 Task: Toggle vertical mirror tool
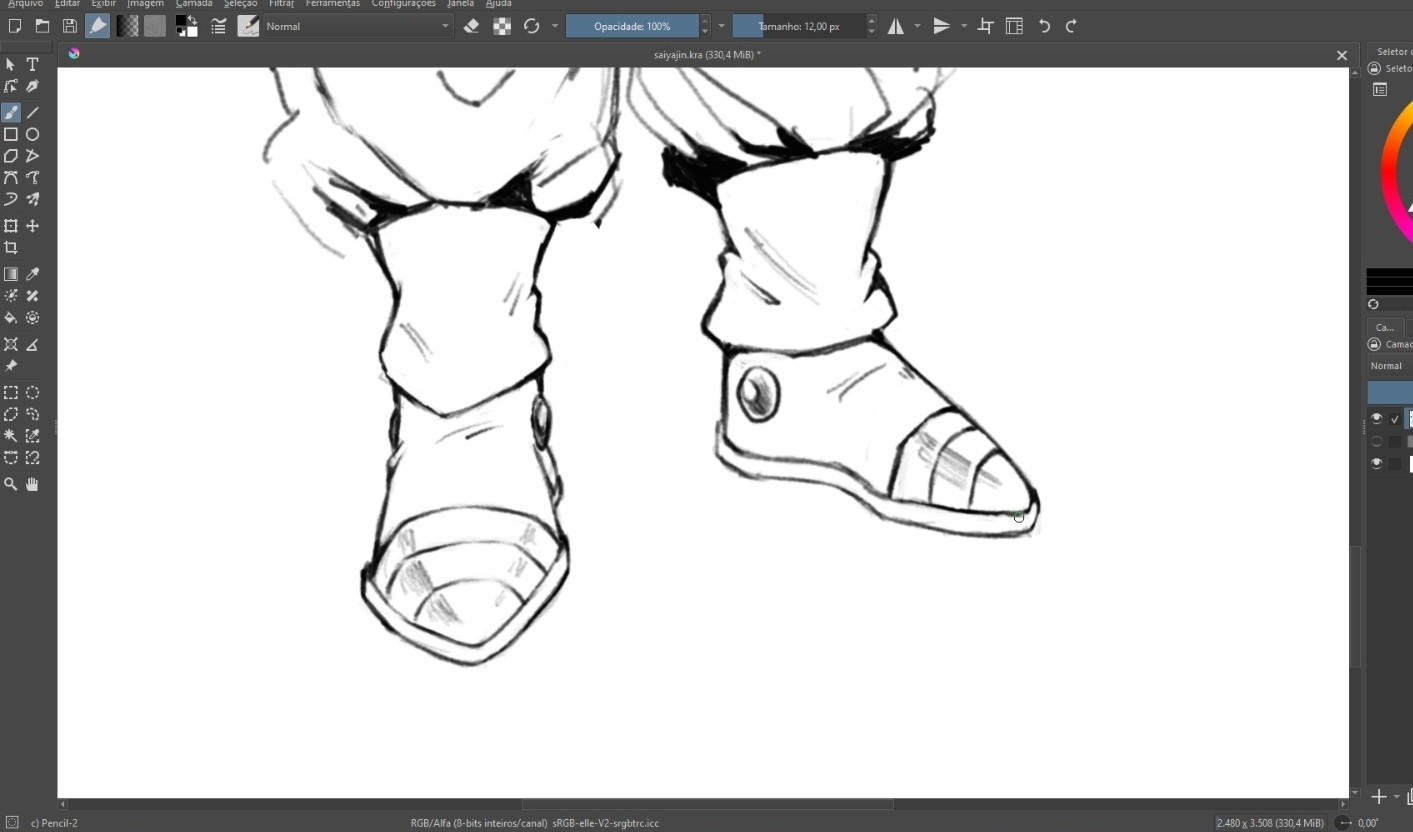click(x=942, y=26)
